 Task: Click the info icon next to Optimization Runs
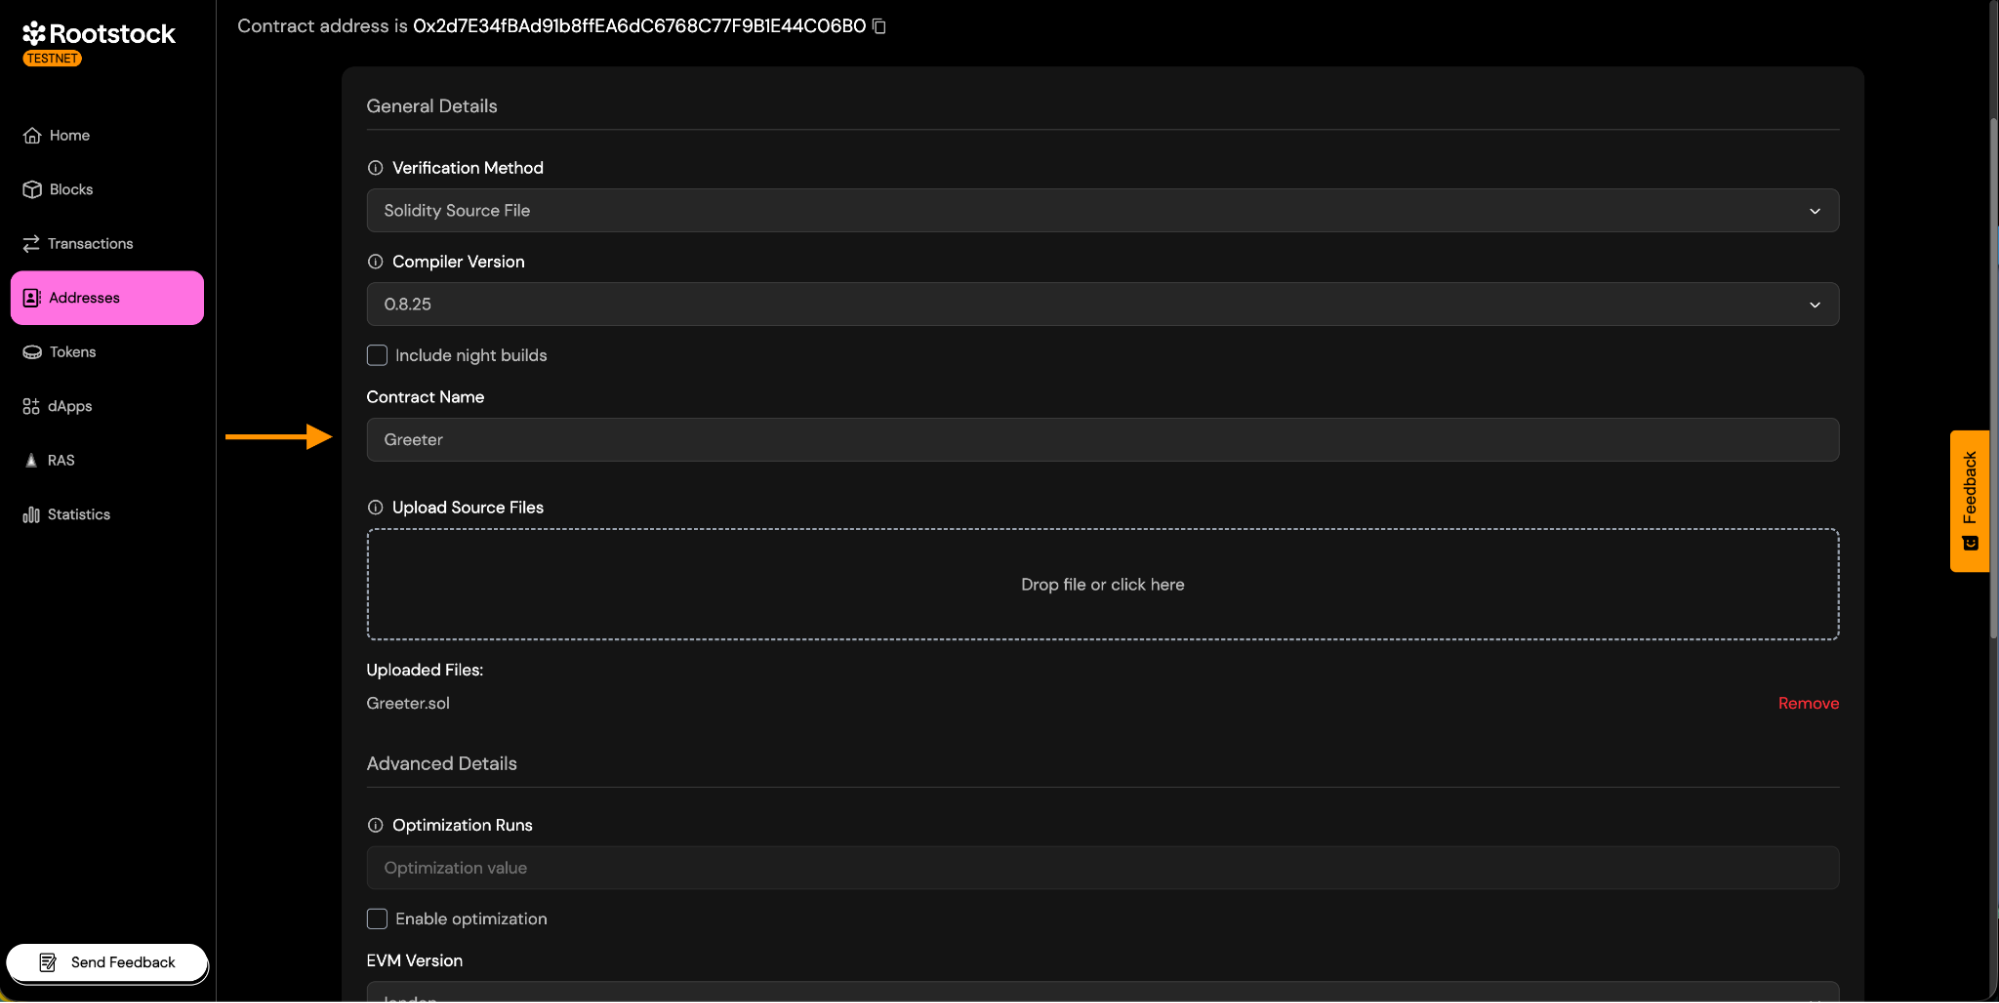375,826
